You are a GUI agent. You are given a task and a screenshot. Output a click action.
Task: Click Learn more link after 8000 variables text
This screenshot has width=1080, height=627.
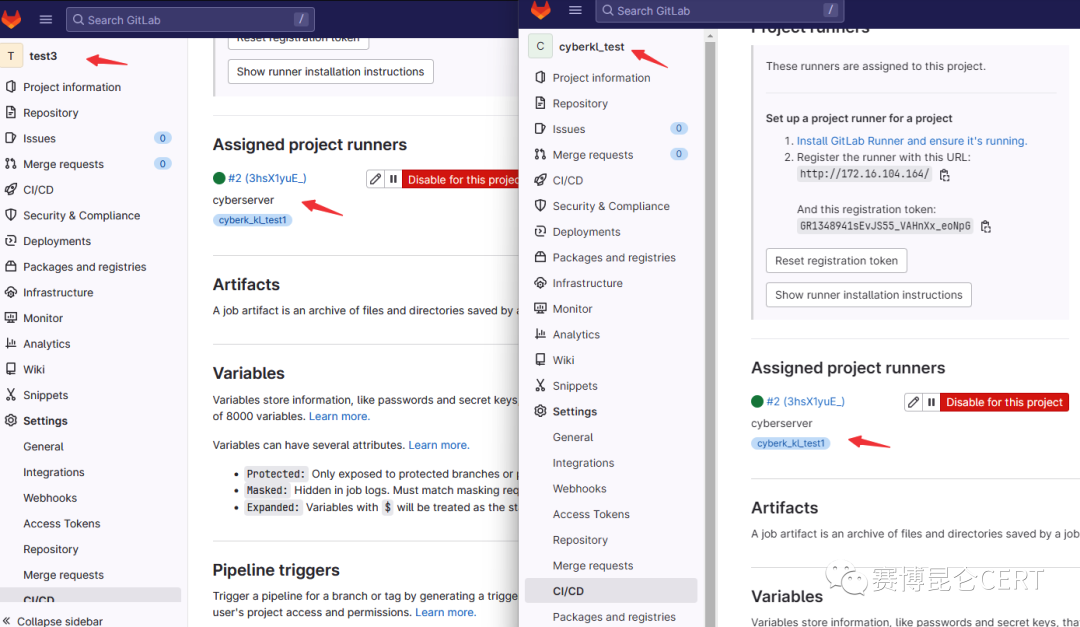339,416
